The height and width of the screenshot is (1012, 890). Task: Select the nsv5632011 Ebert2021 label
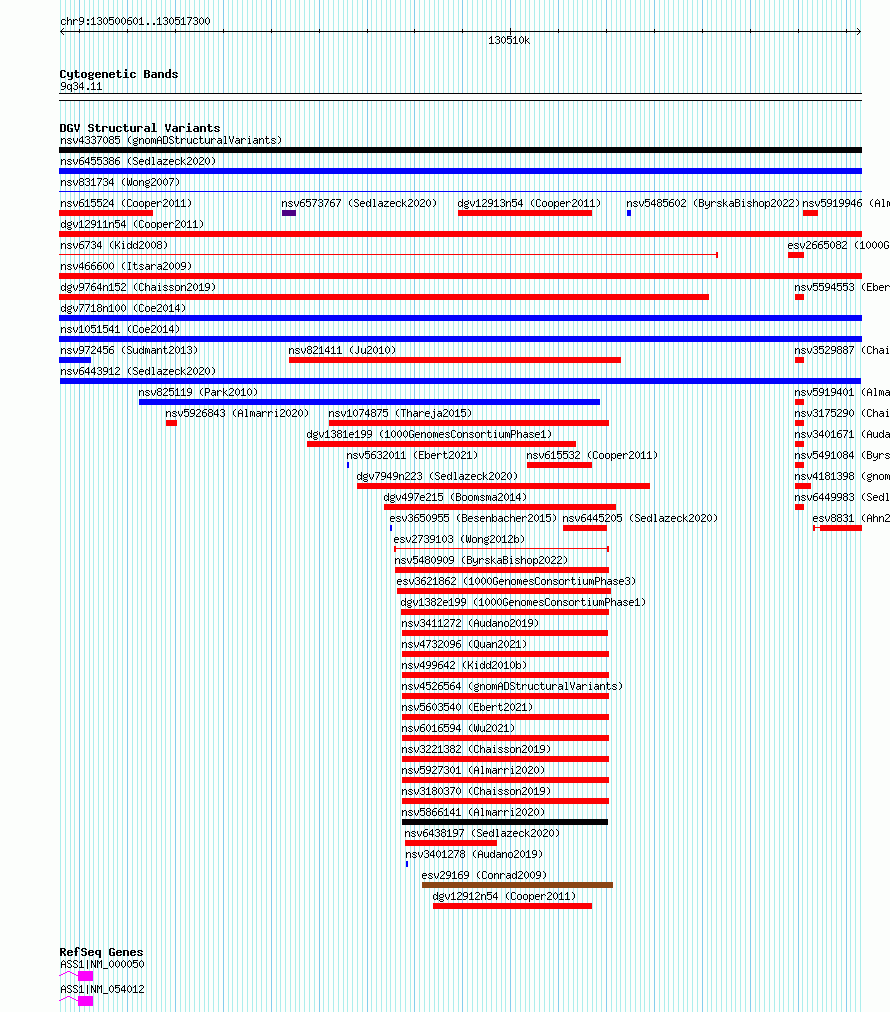pyautogui.click(x=412, y=455)
